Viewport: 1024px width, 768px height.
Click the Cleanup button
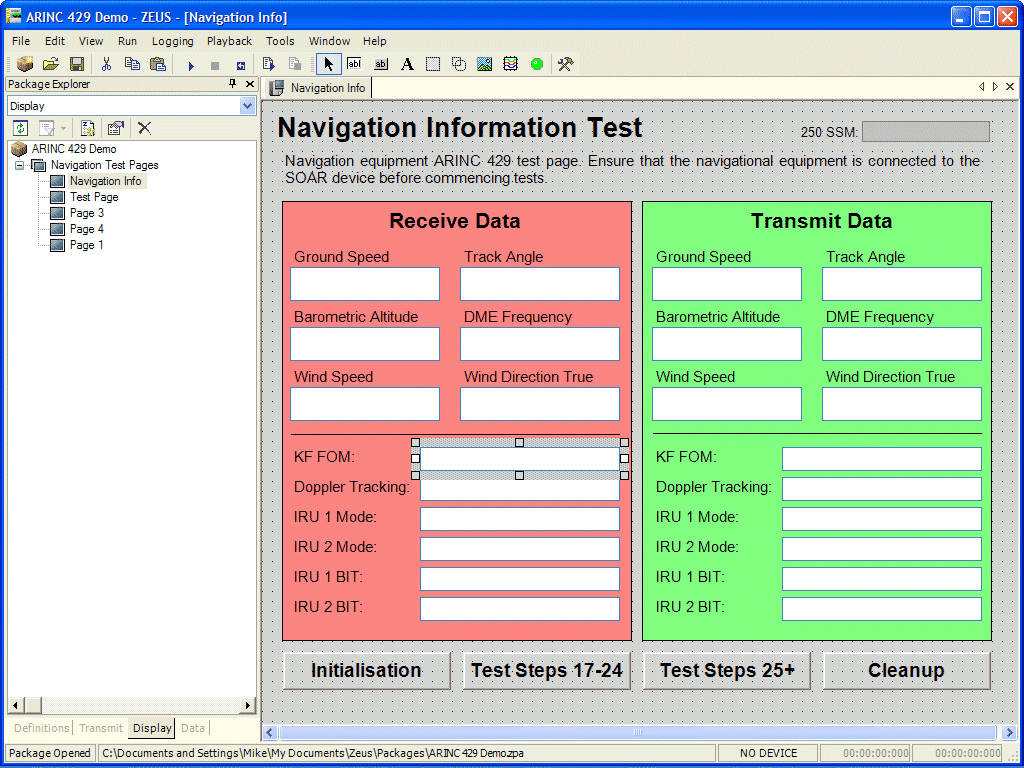[x=906, y=670]
